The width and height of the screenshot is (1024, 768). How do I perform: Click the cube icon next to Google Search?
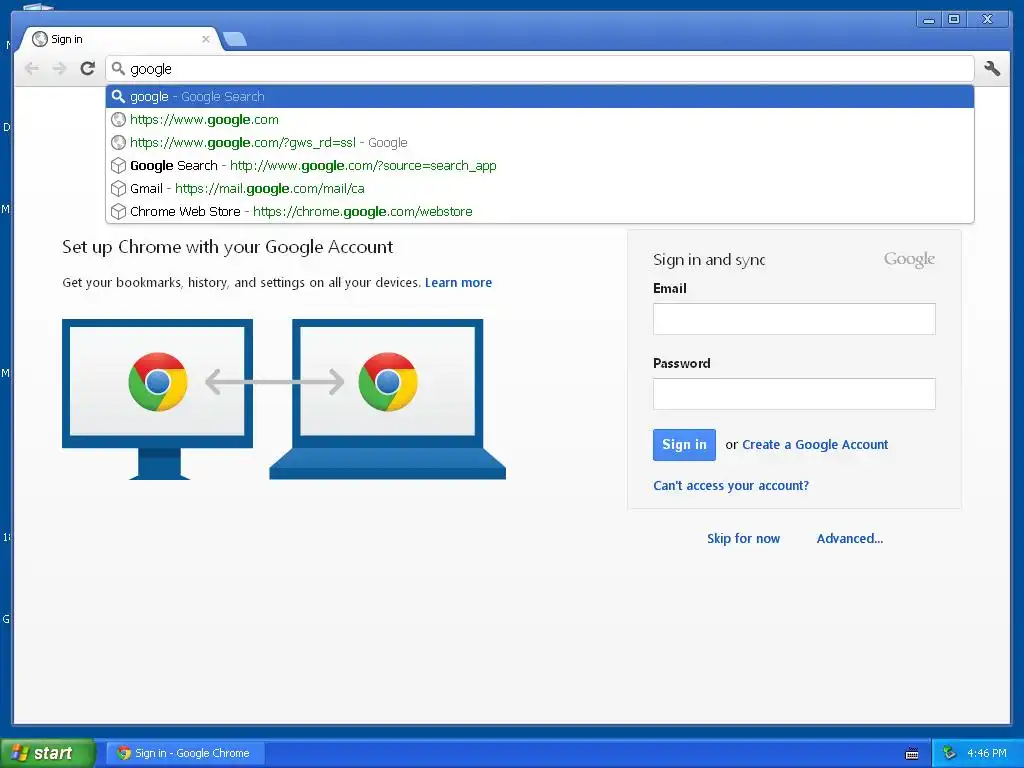(x=118, y=166)
